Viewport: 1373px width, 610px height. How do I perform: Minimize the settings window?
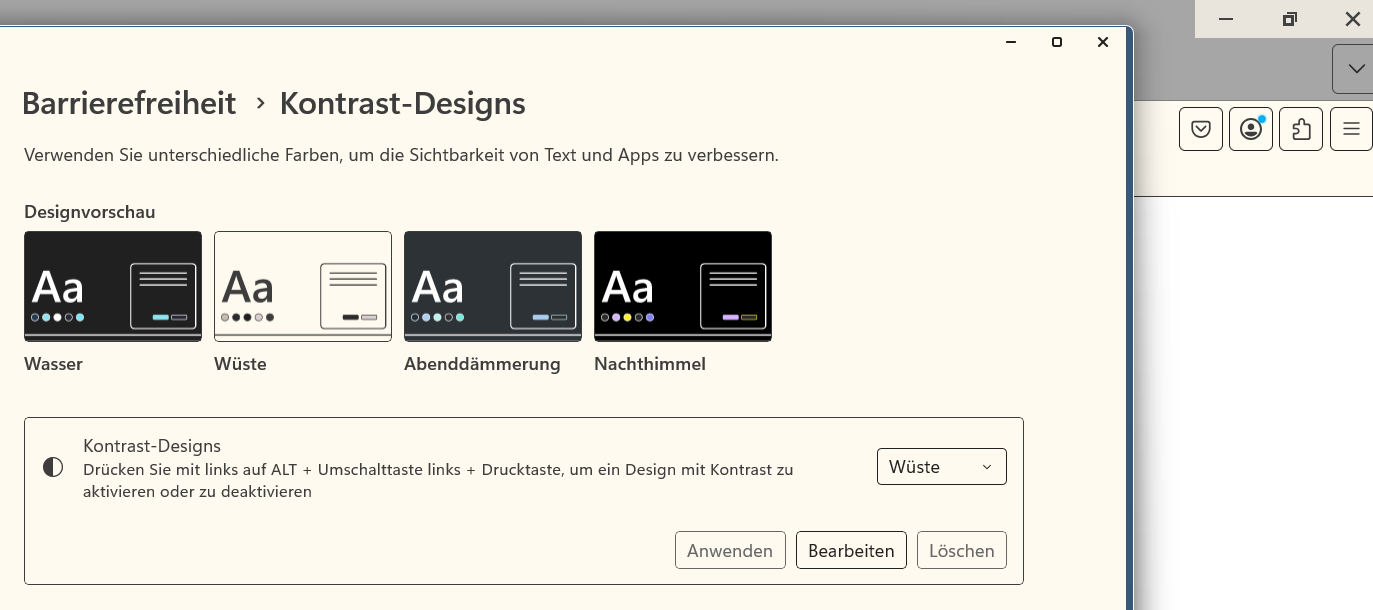1011,42
